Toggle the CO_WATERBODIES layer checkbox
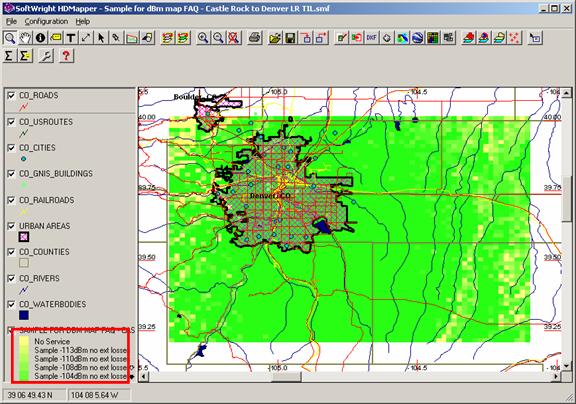Screen dimensions: 576x404 11,304
